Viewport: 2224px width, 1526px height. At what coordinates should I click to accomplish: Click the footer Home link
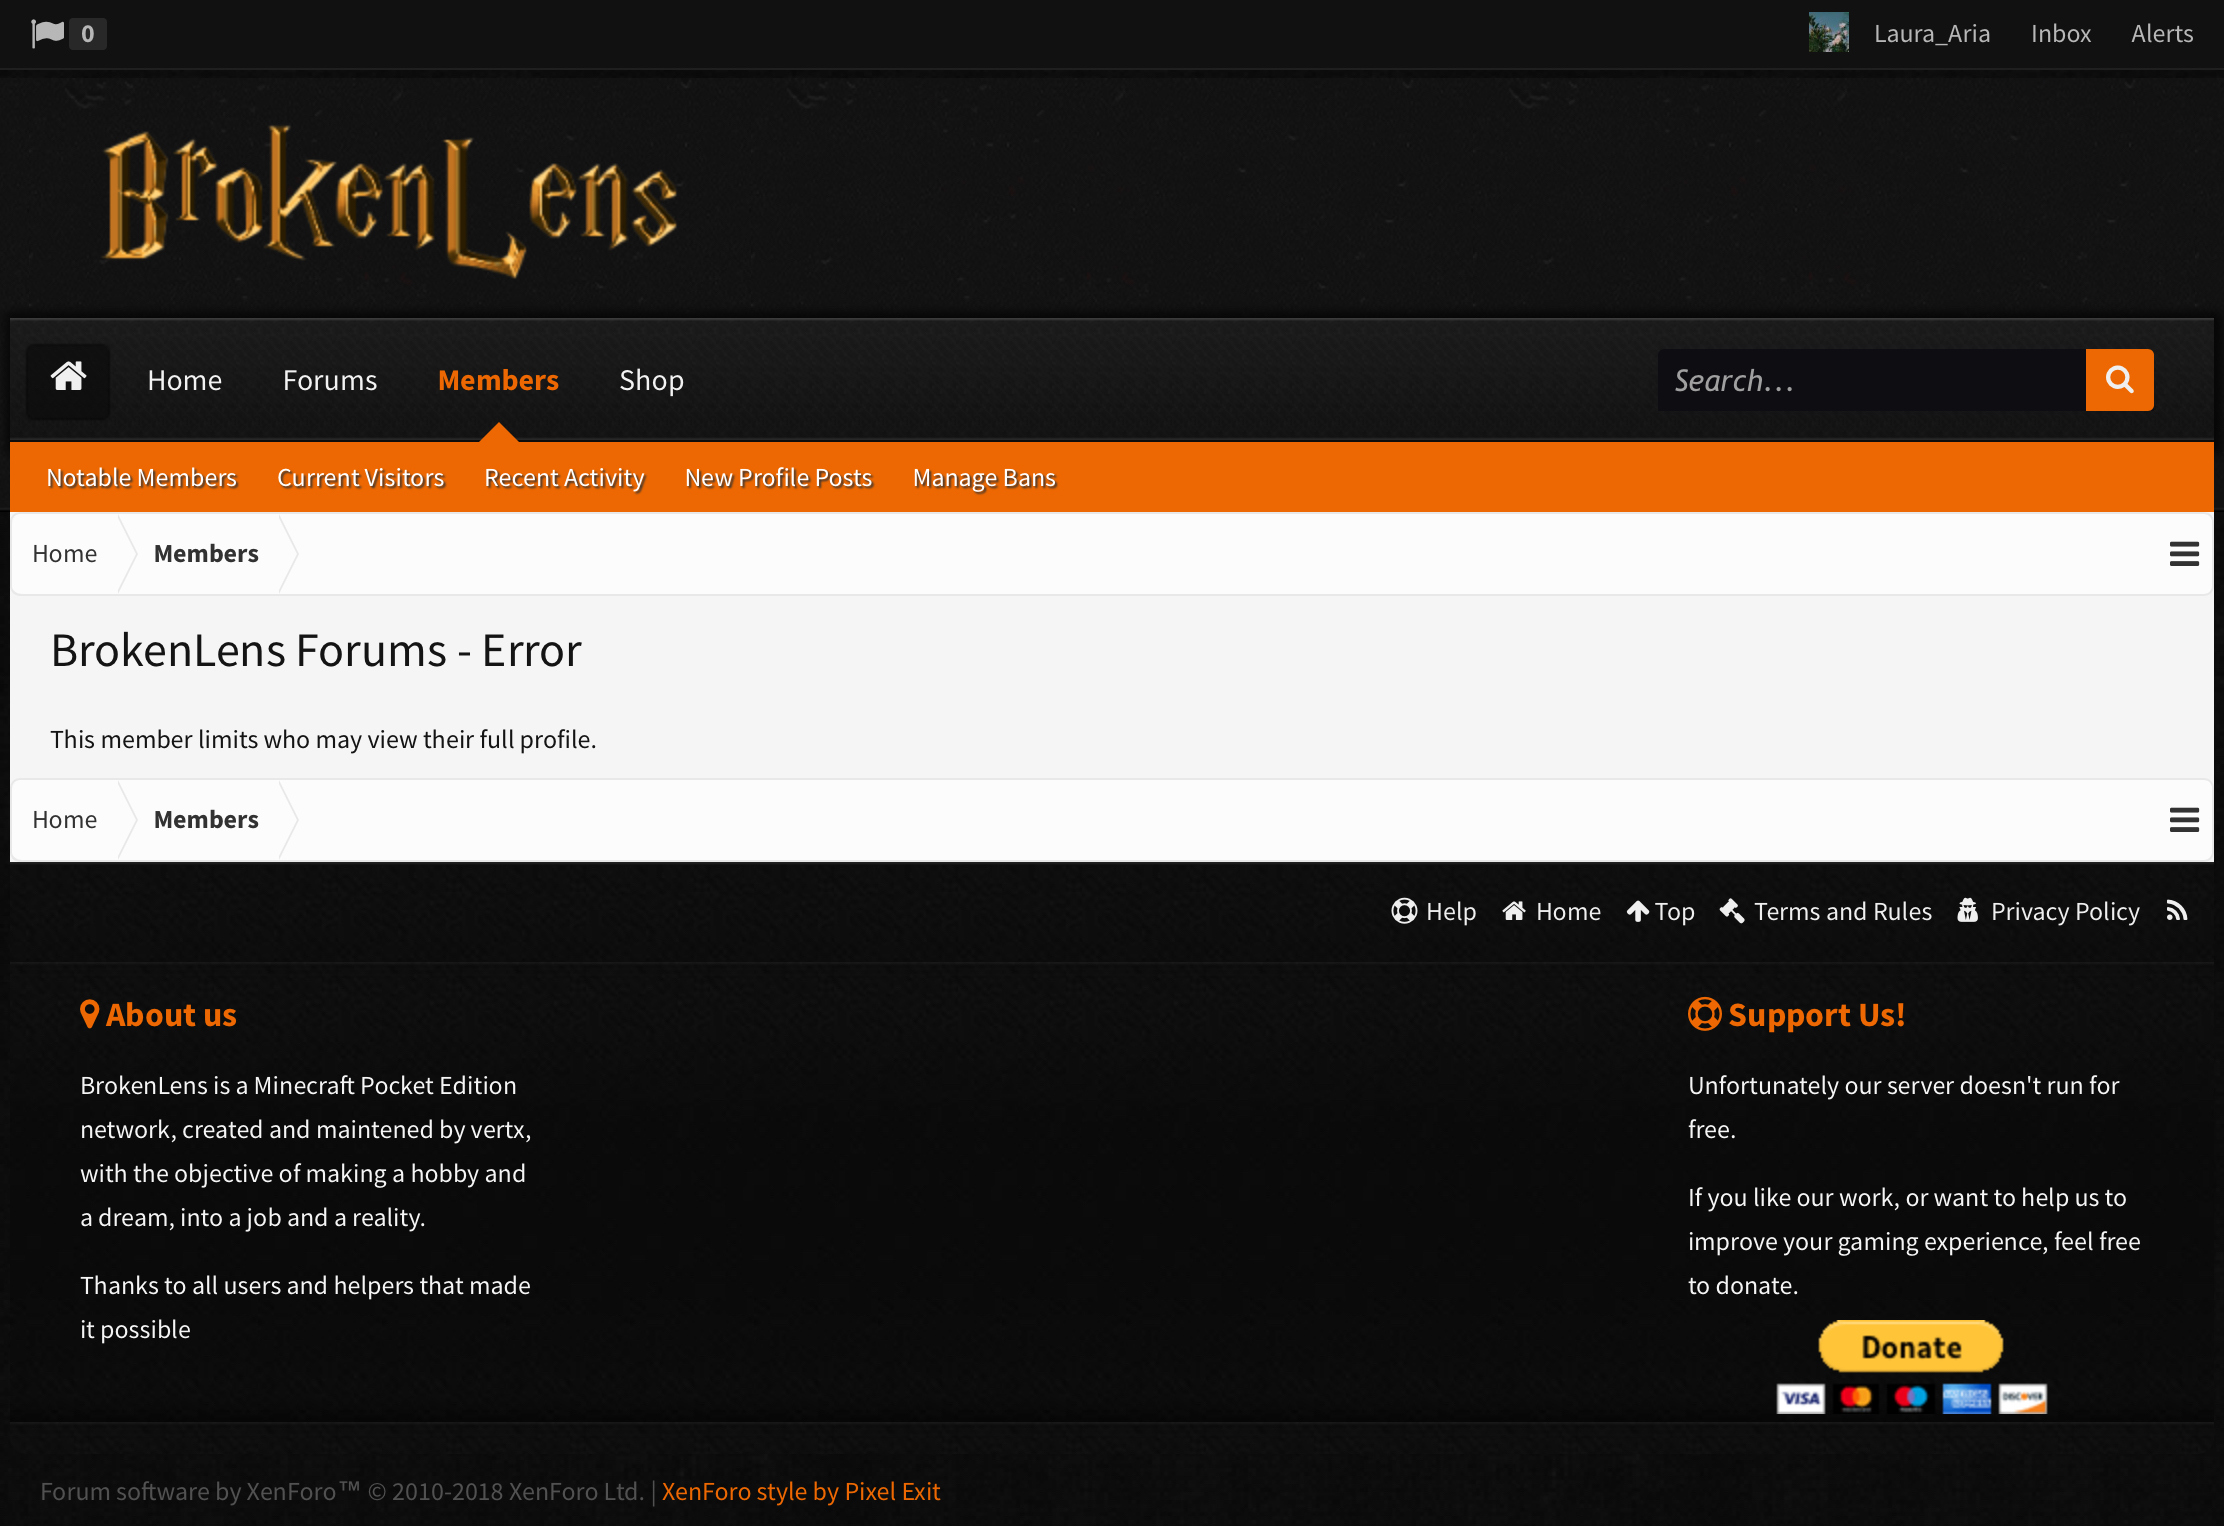(x=1551, y=912)
